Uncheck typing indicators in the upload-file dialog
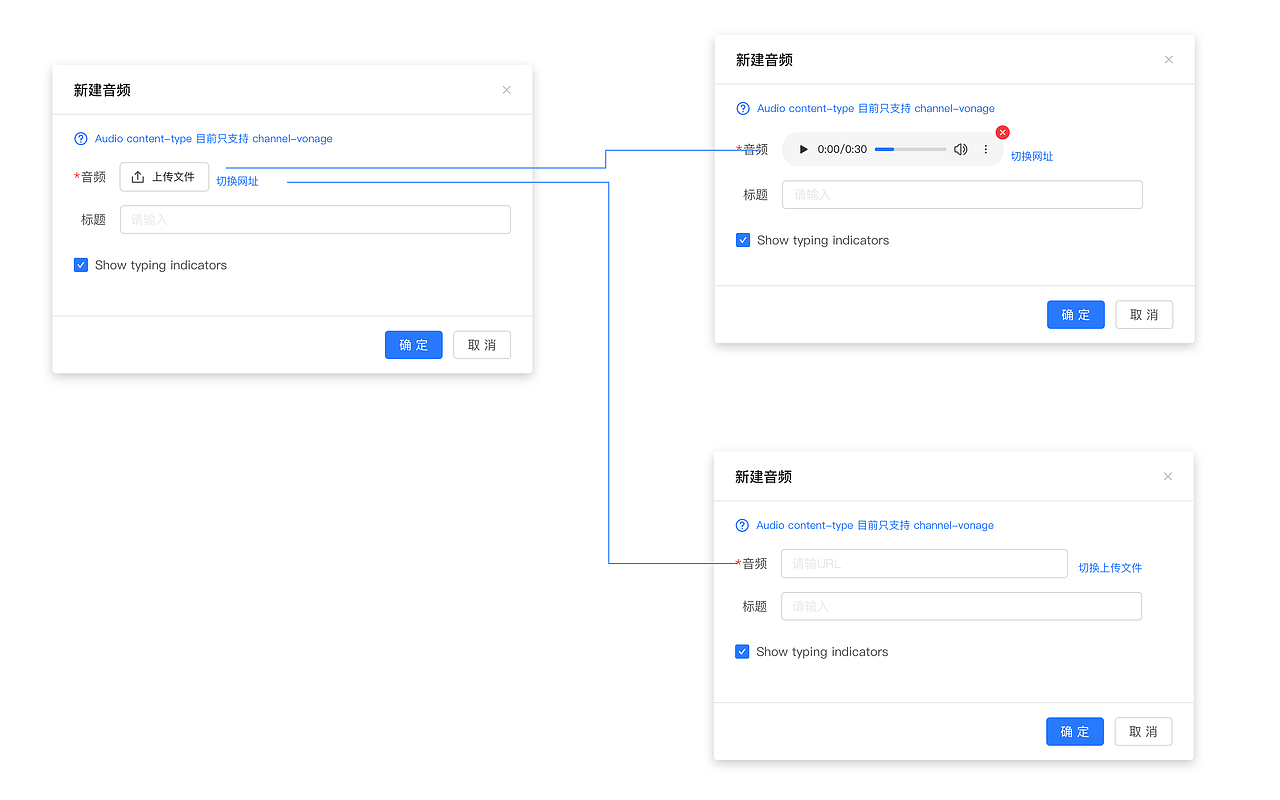Viewport: 1280px width, 800px height. 81,265
